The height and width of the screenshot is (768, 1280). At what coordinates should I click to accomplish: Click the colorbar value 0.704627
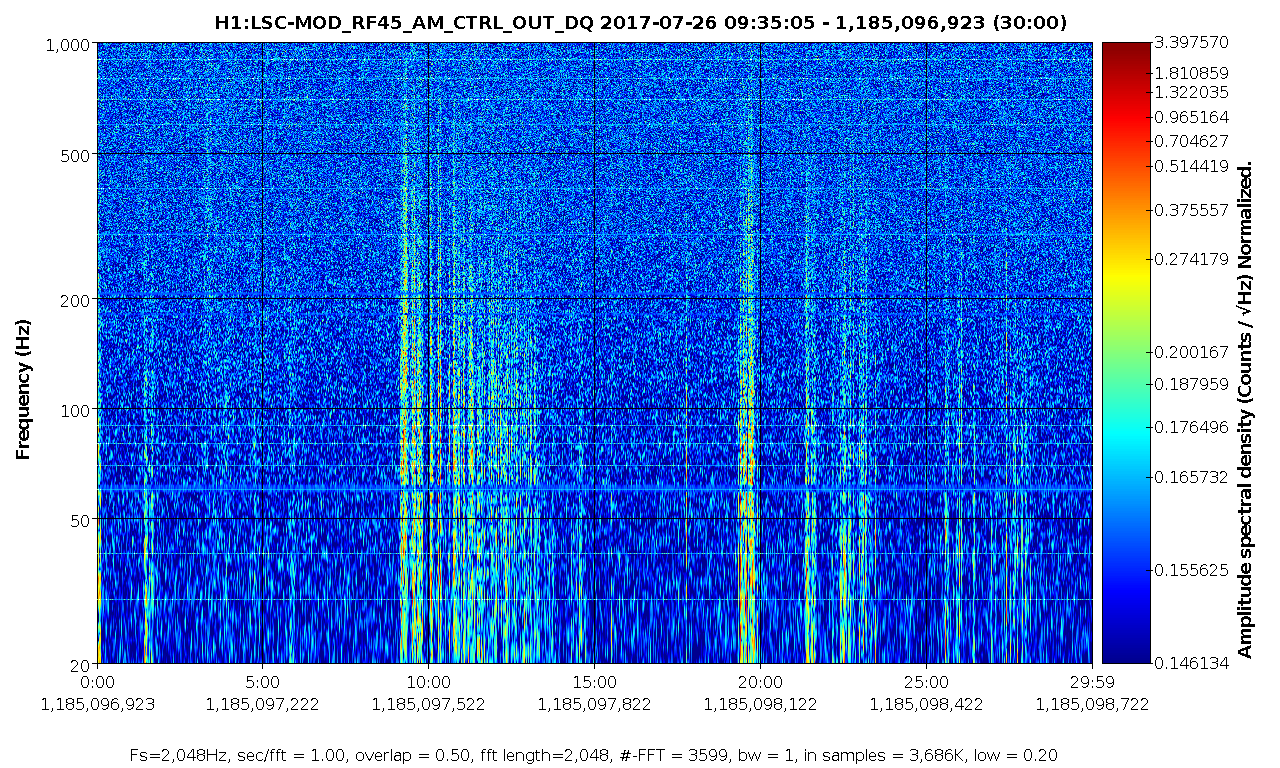(x=1191, y=141)
